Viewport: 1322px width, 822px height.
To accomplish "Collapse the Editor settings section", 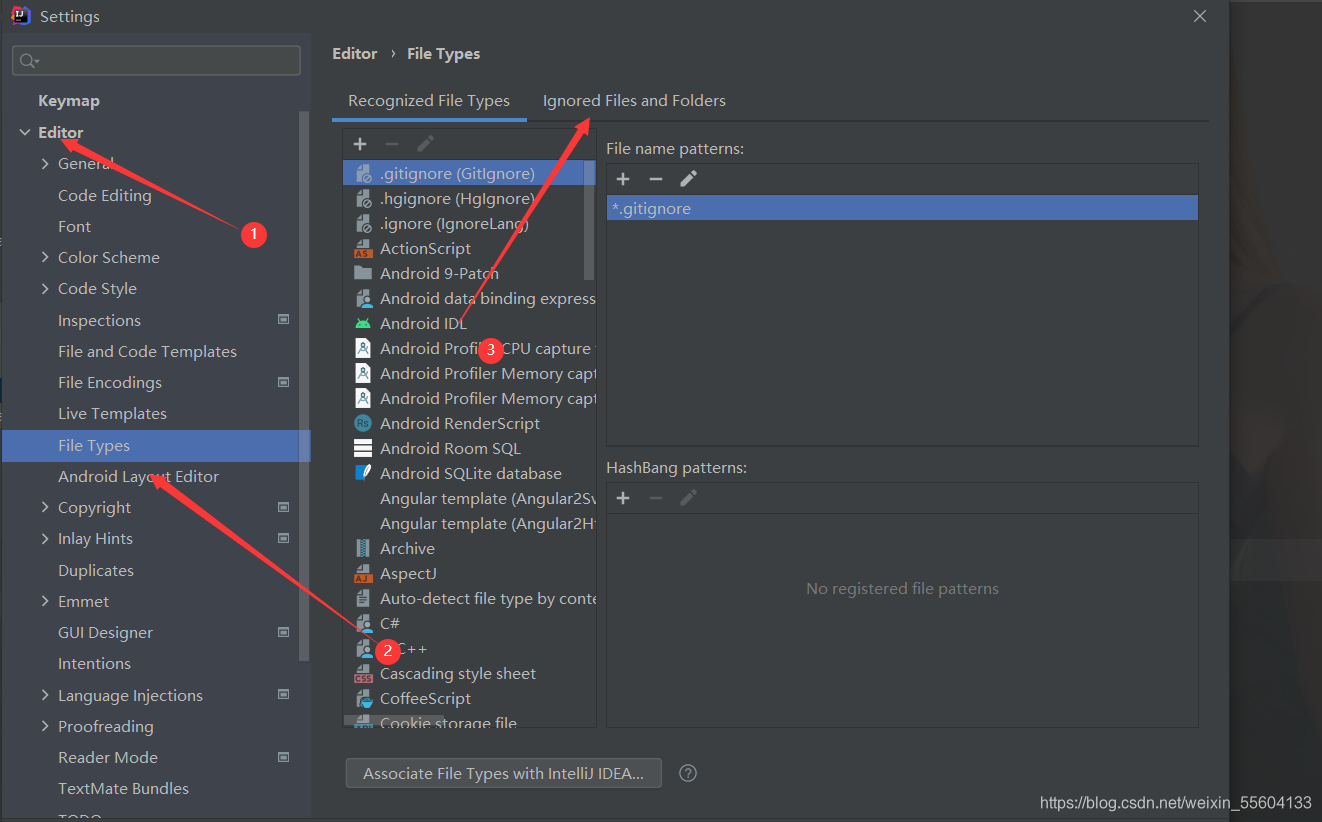I will point(25,132).
